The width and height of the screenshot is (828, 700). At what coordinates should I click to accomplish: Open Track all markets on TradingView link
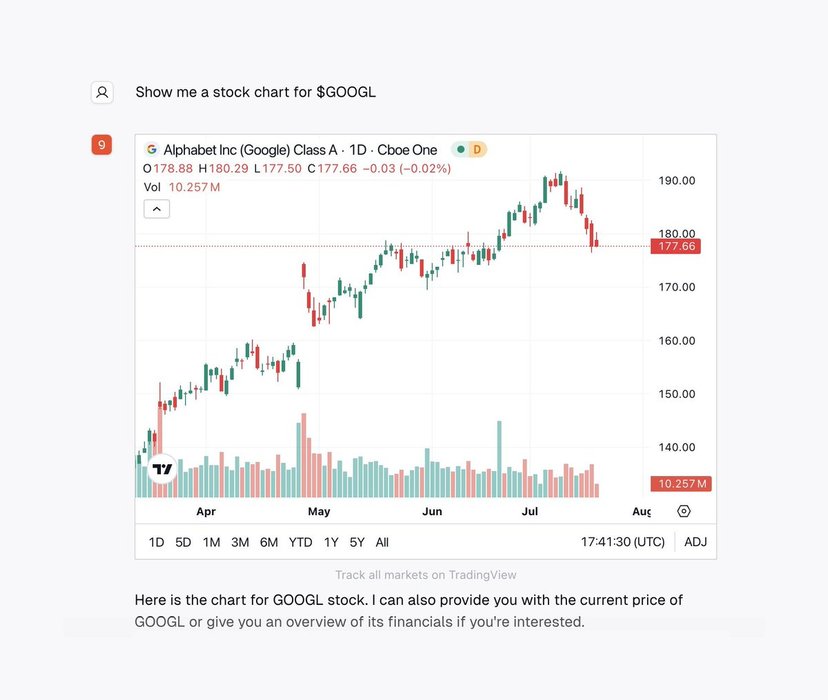(x=426, y=575)
